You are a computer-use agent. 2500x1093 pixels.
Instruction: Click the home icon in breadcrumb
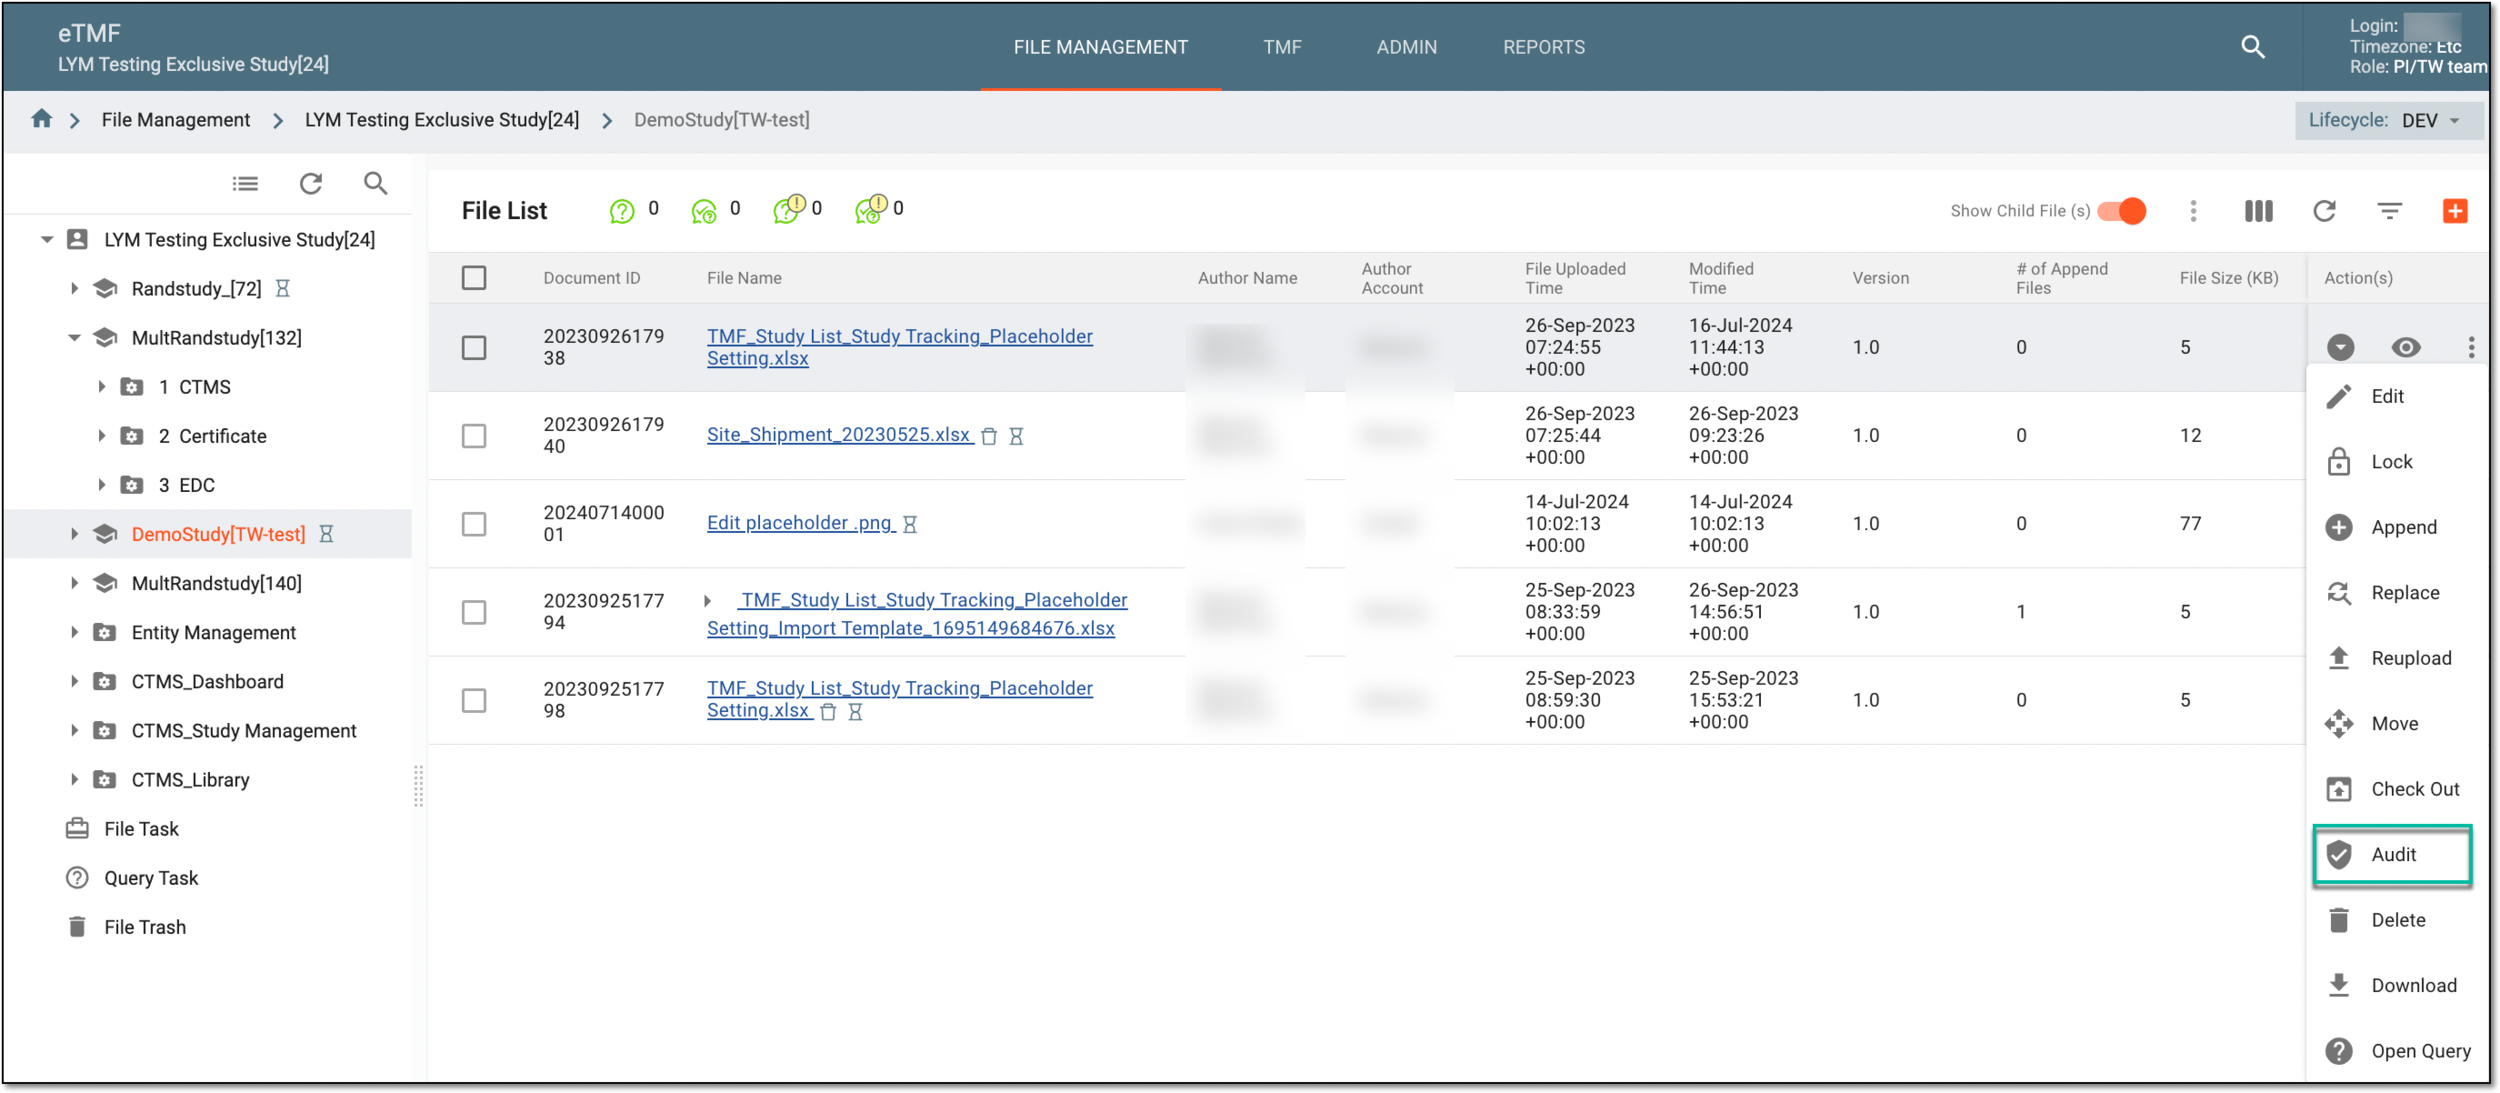pos(41,119)
